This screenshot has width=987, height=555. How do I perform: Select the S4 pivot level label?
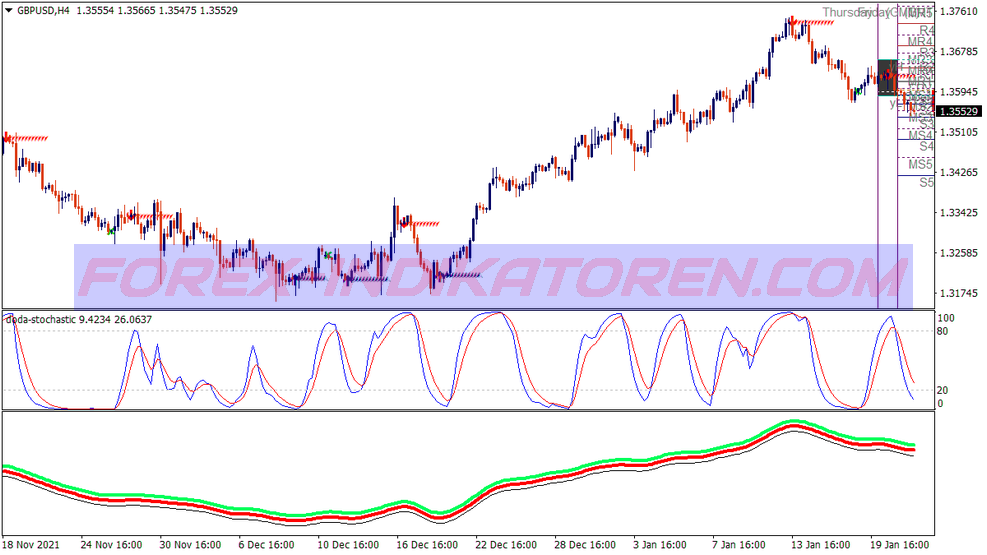926,147
